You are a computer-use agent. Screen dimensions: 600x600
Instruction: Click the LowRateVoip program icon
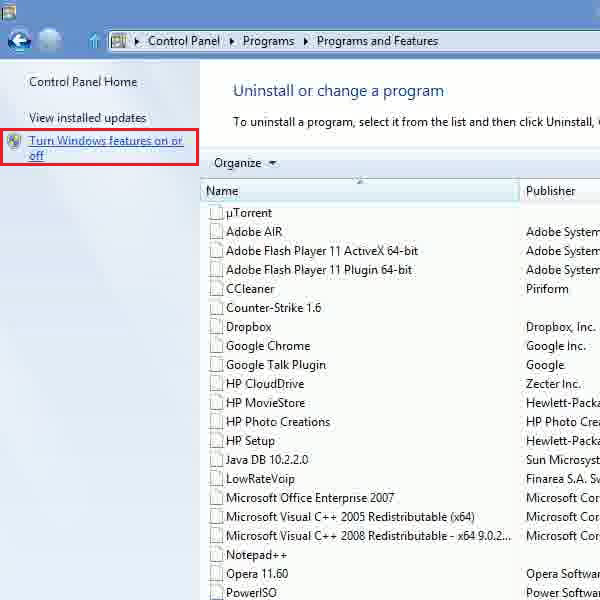click(x=216, y=479)
